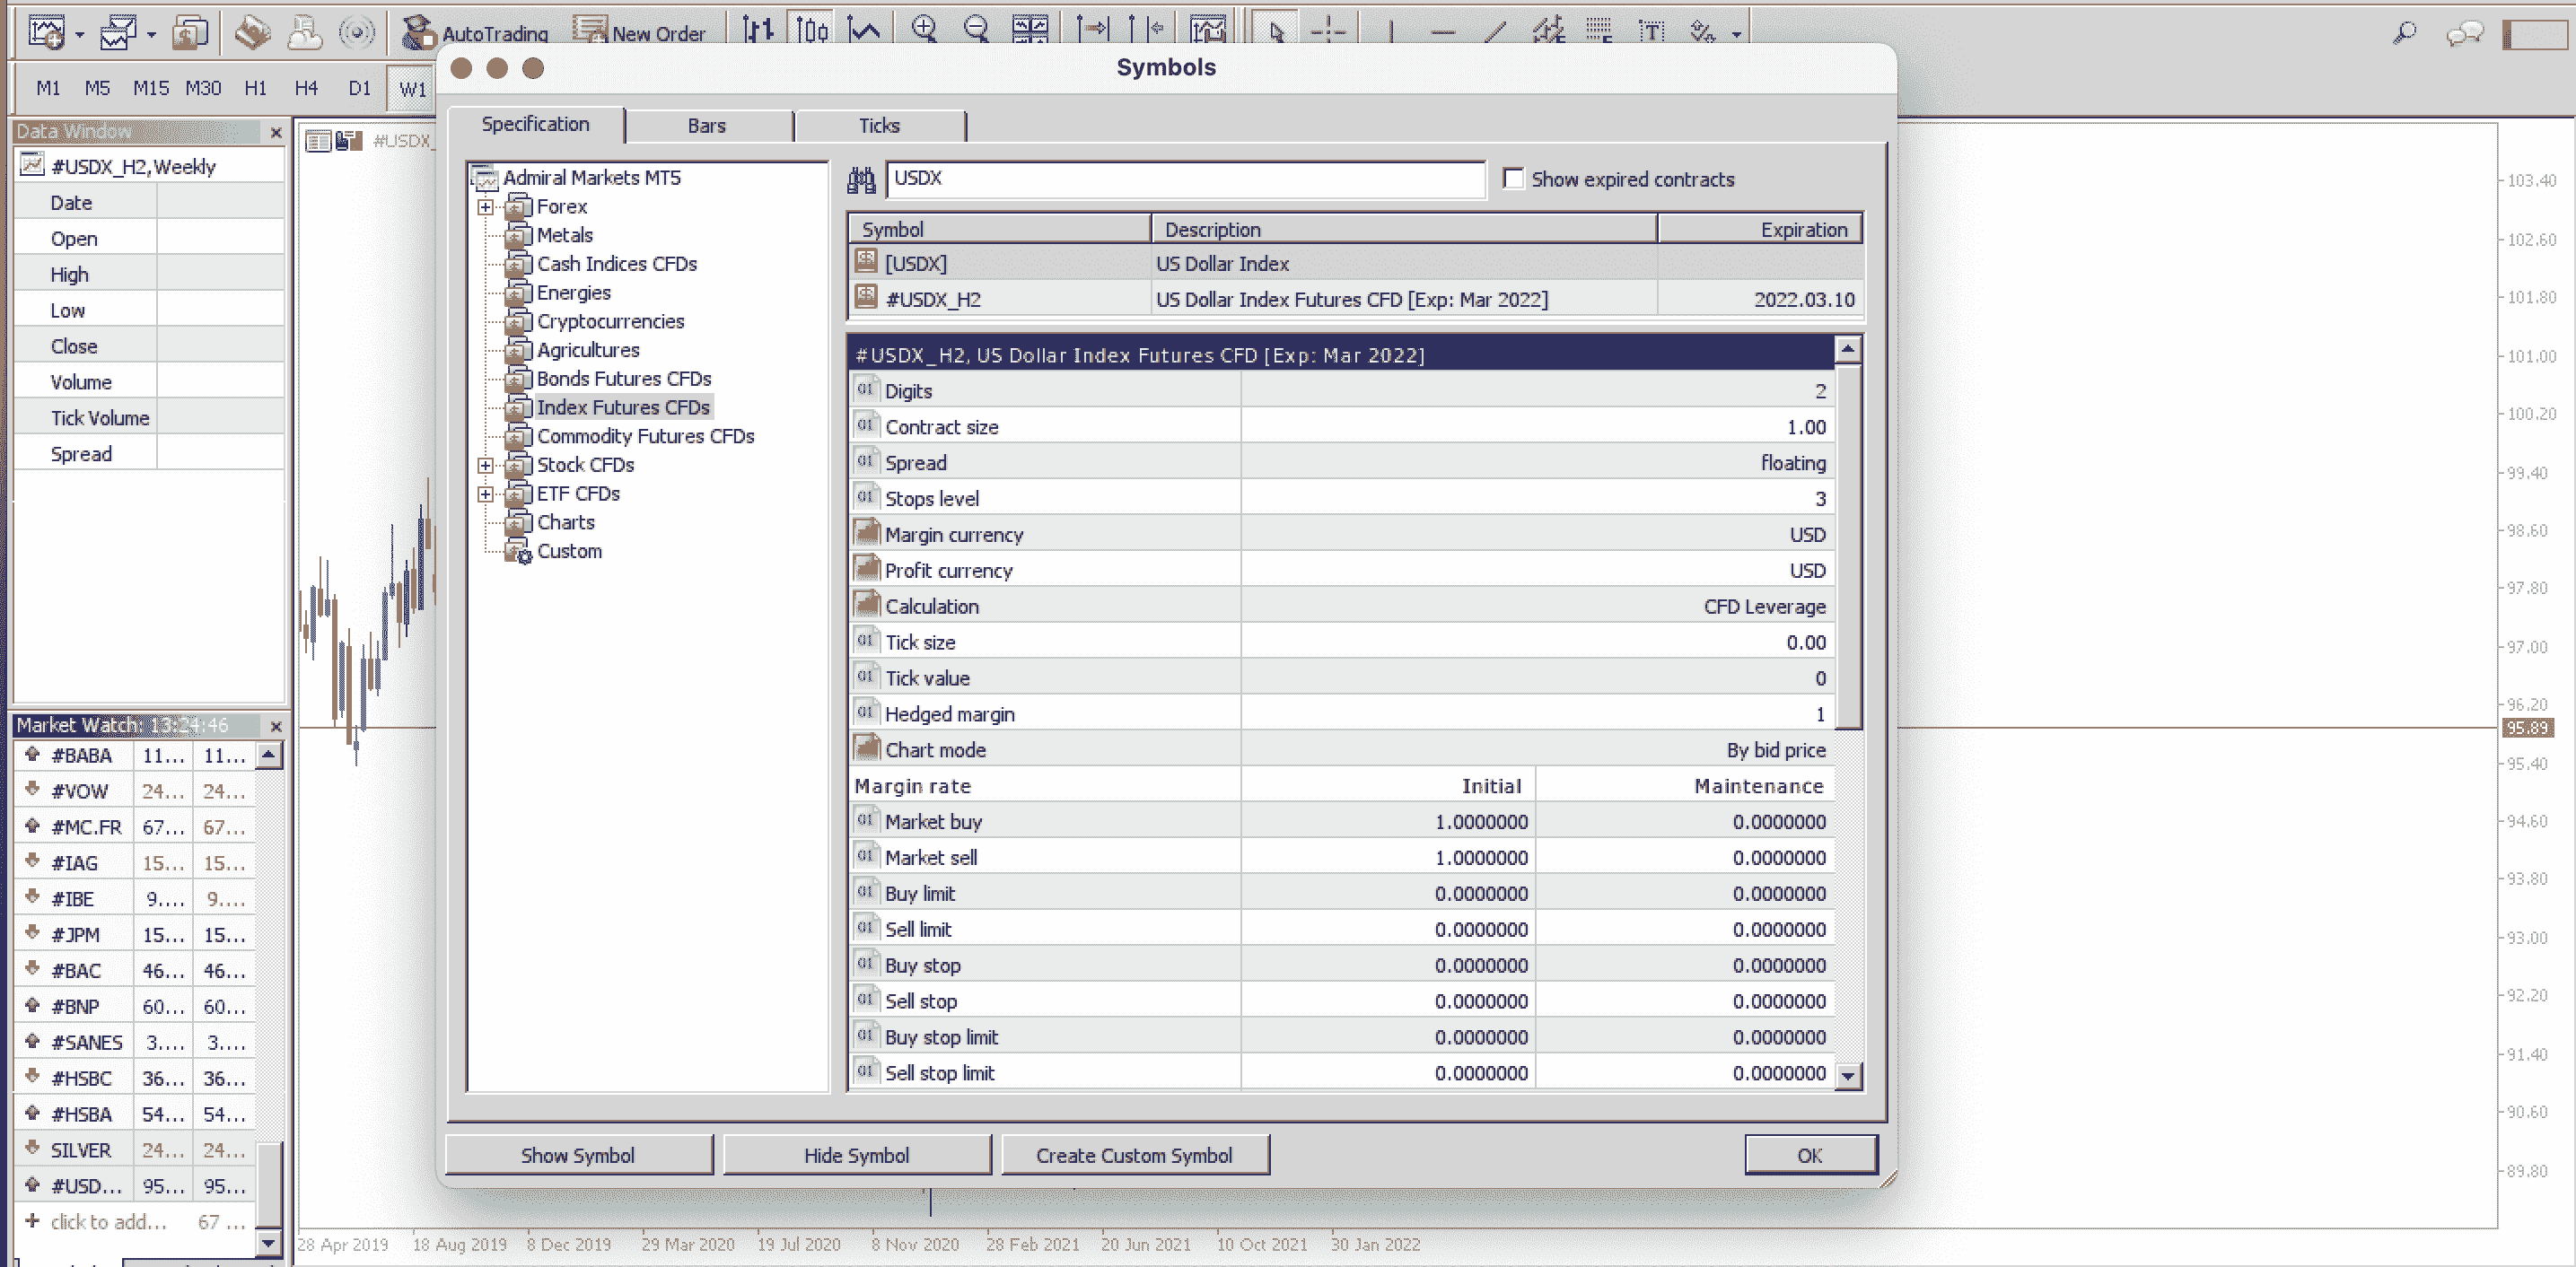The width and height of the screenshot is (2576, 1267).
Task: Click the binoculars search icon in Symbols
Action: 861,179
